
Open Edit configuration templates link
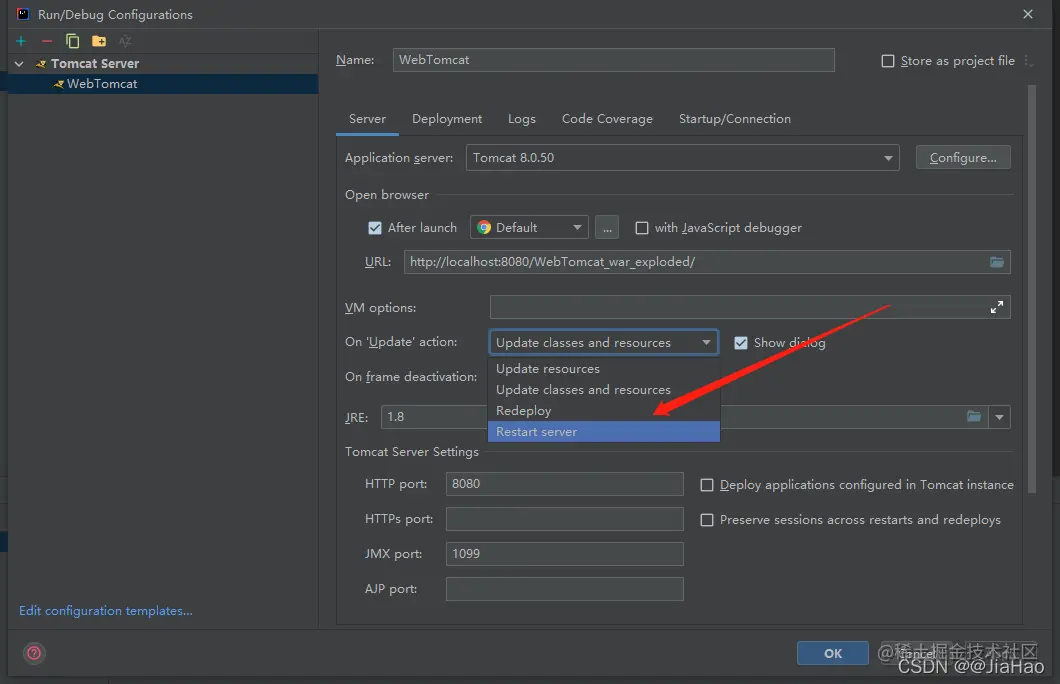coord(105,610)
